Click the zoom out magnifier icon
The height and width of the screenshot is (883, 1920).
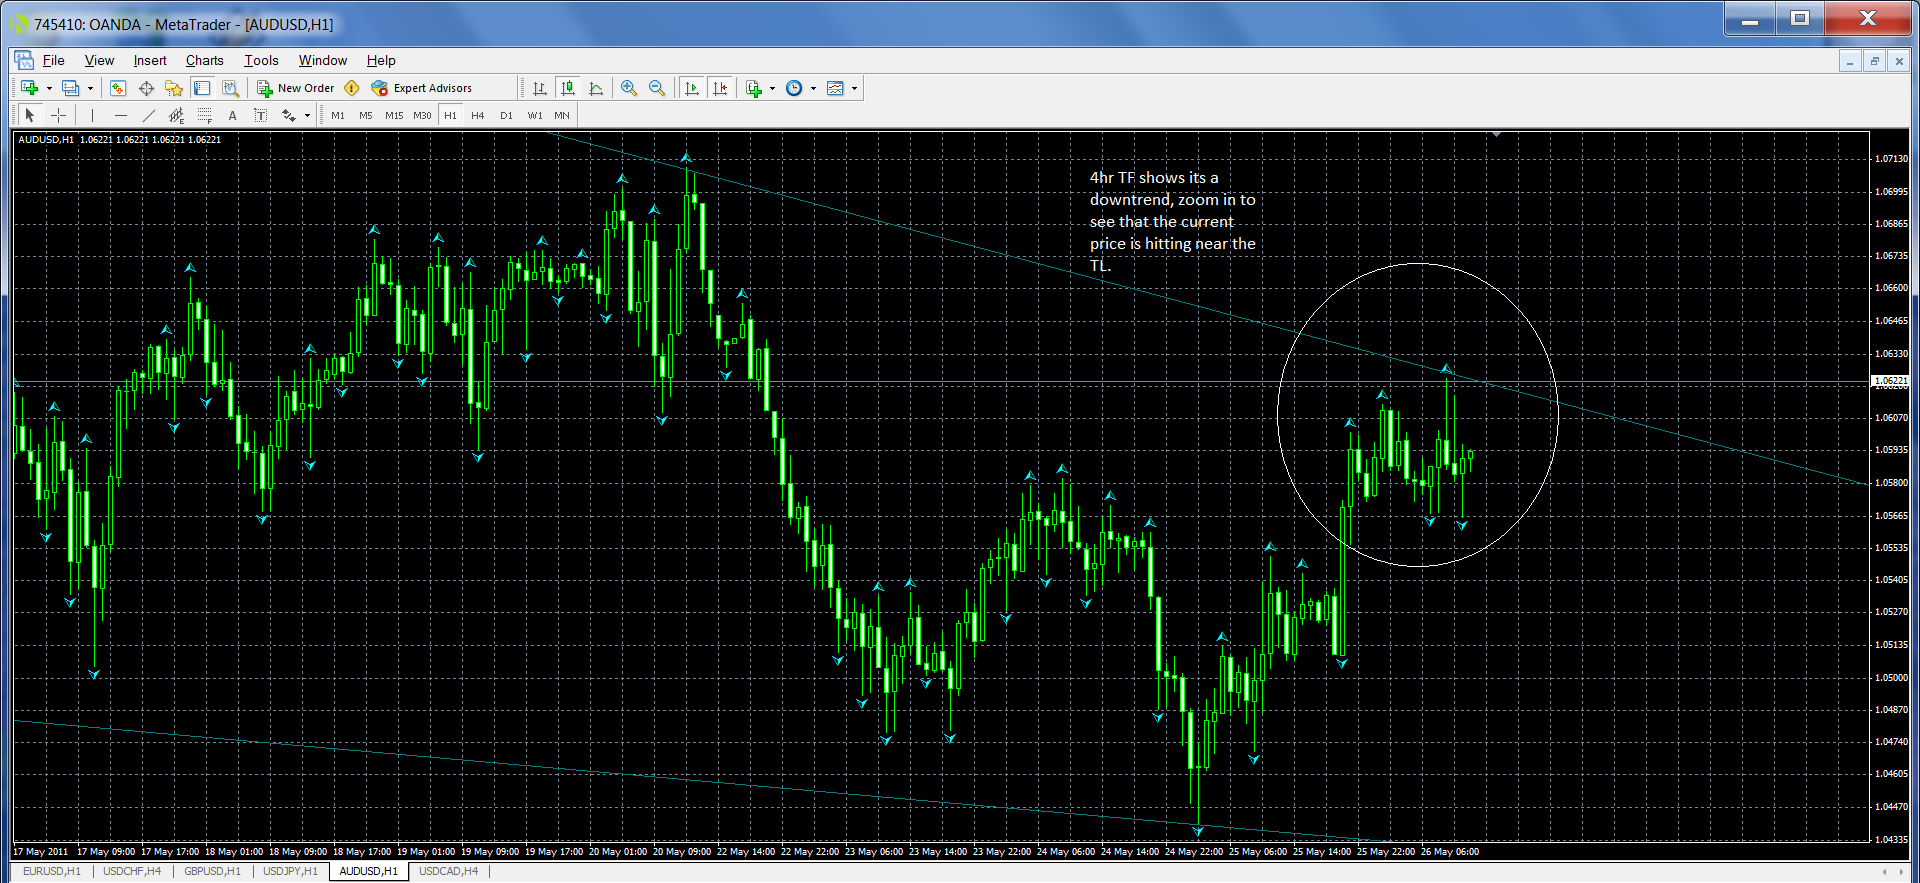[x=657, y=88]
